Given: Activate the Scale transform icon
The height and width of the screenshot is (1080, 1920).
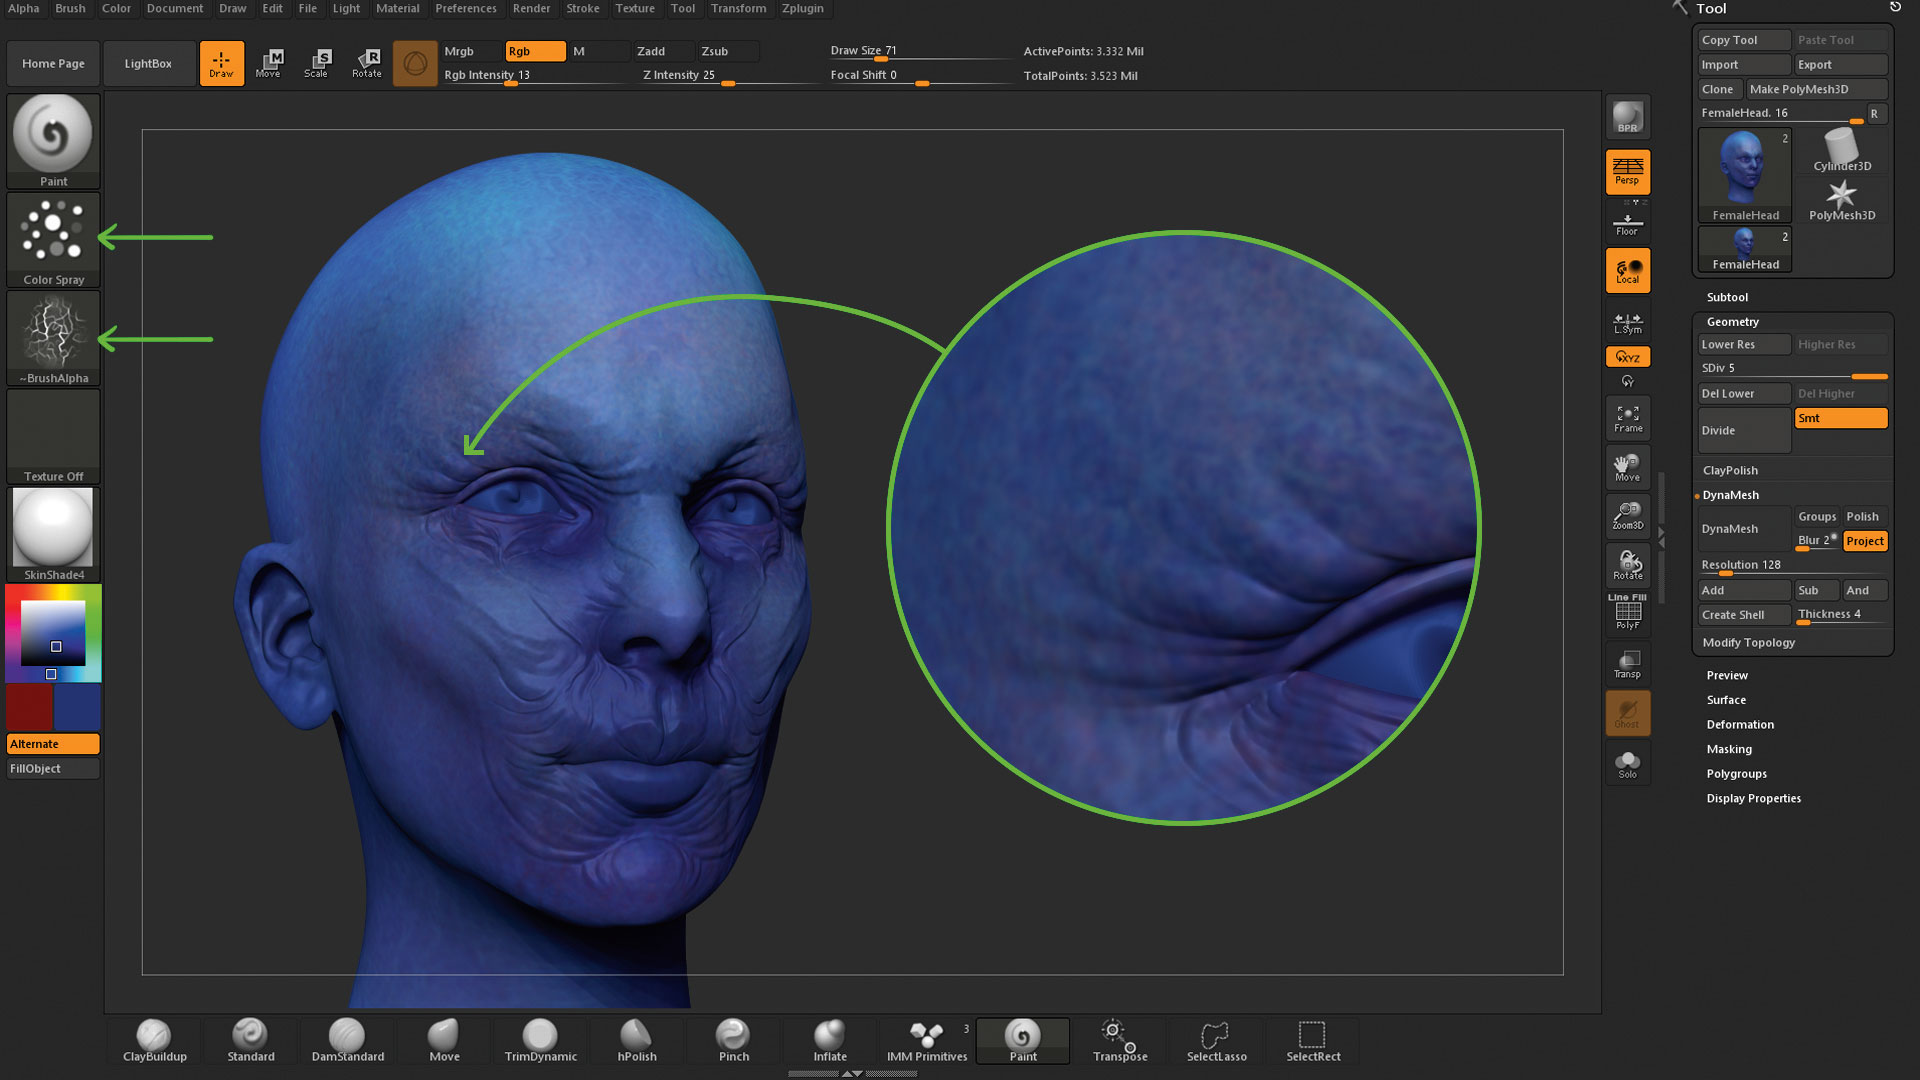Looking at the screenshot, I should coord(317,63).
